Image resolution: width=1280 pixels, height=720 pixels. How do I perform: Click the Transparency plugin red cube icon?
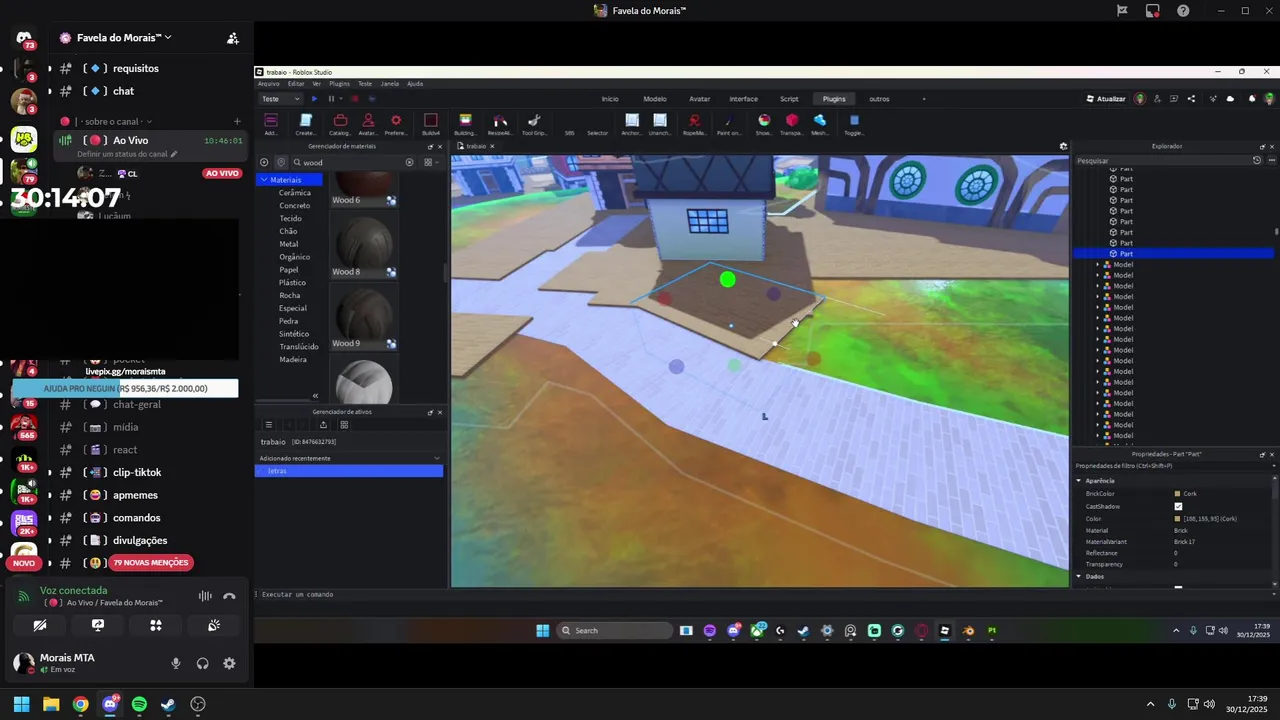click(x=792, y=121)
